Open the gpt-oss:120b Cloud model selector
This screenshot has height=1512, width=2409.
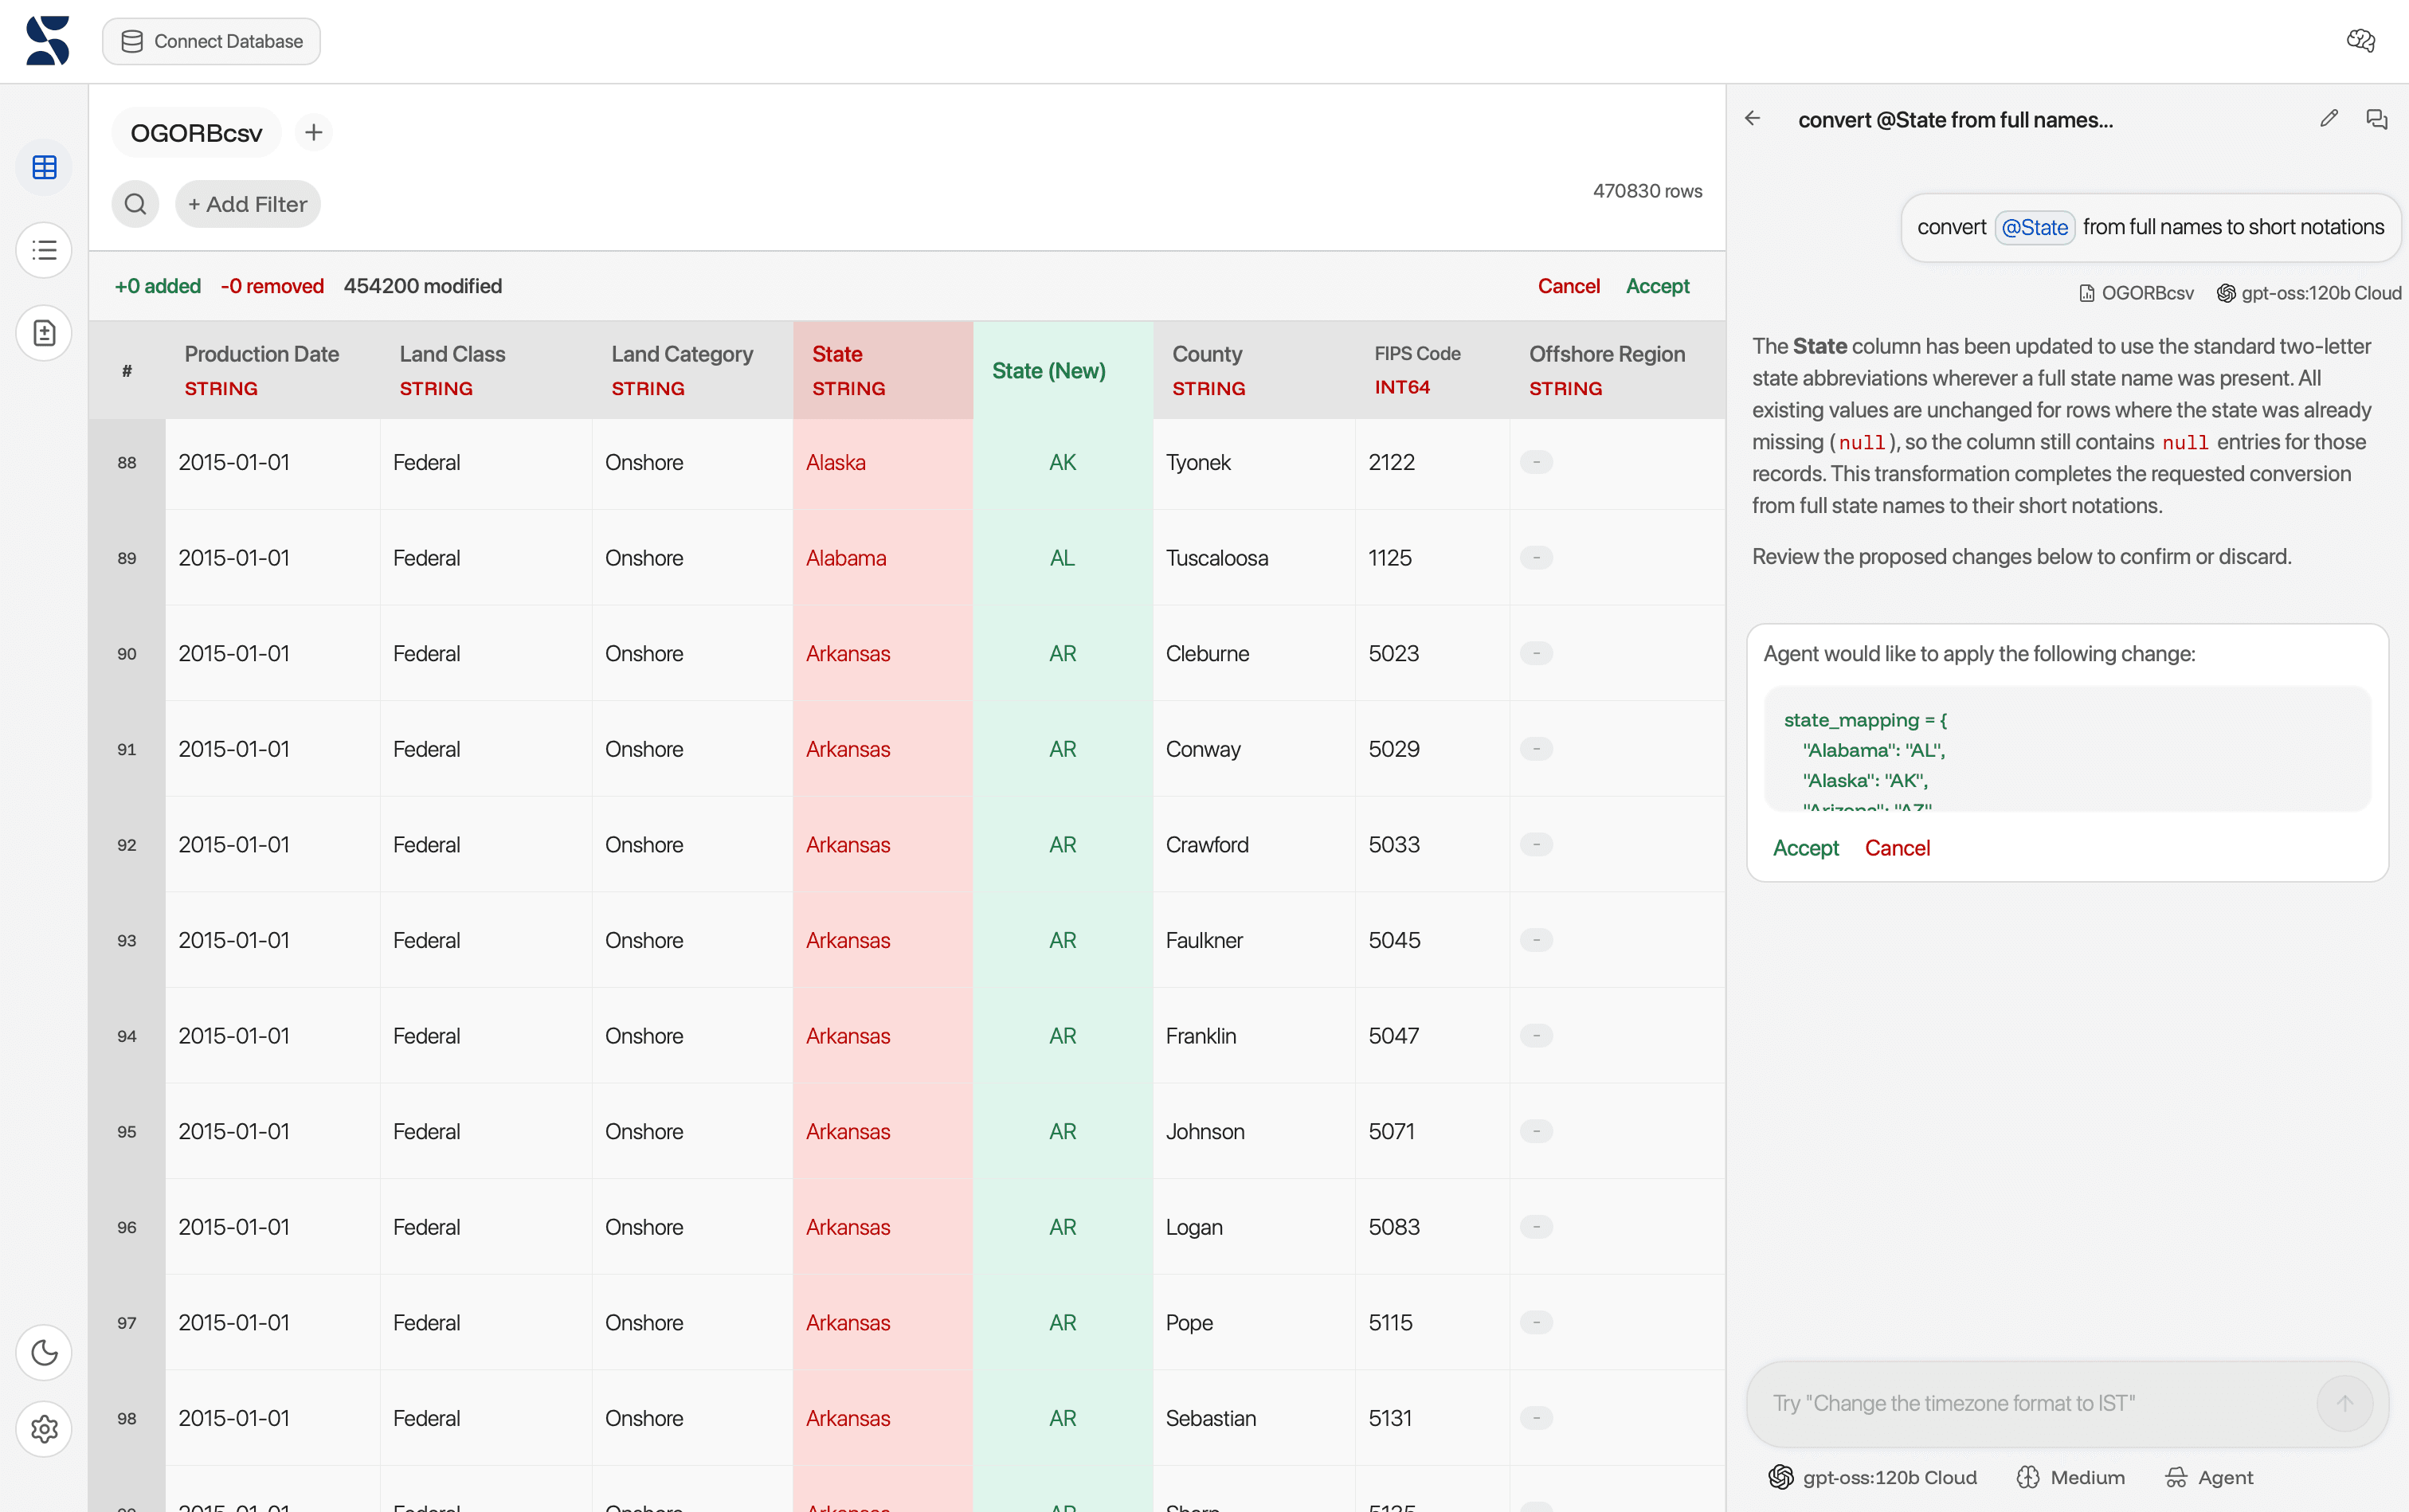[x=1872, y=1477]
